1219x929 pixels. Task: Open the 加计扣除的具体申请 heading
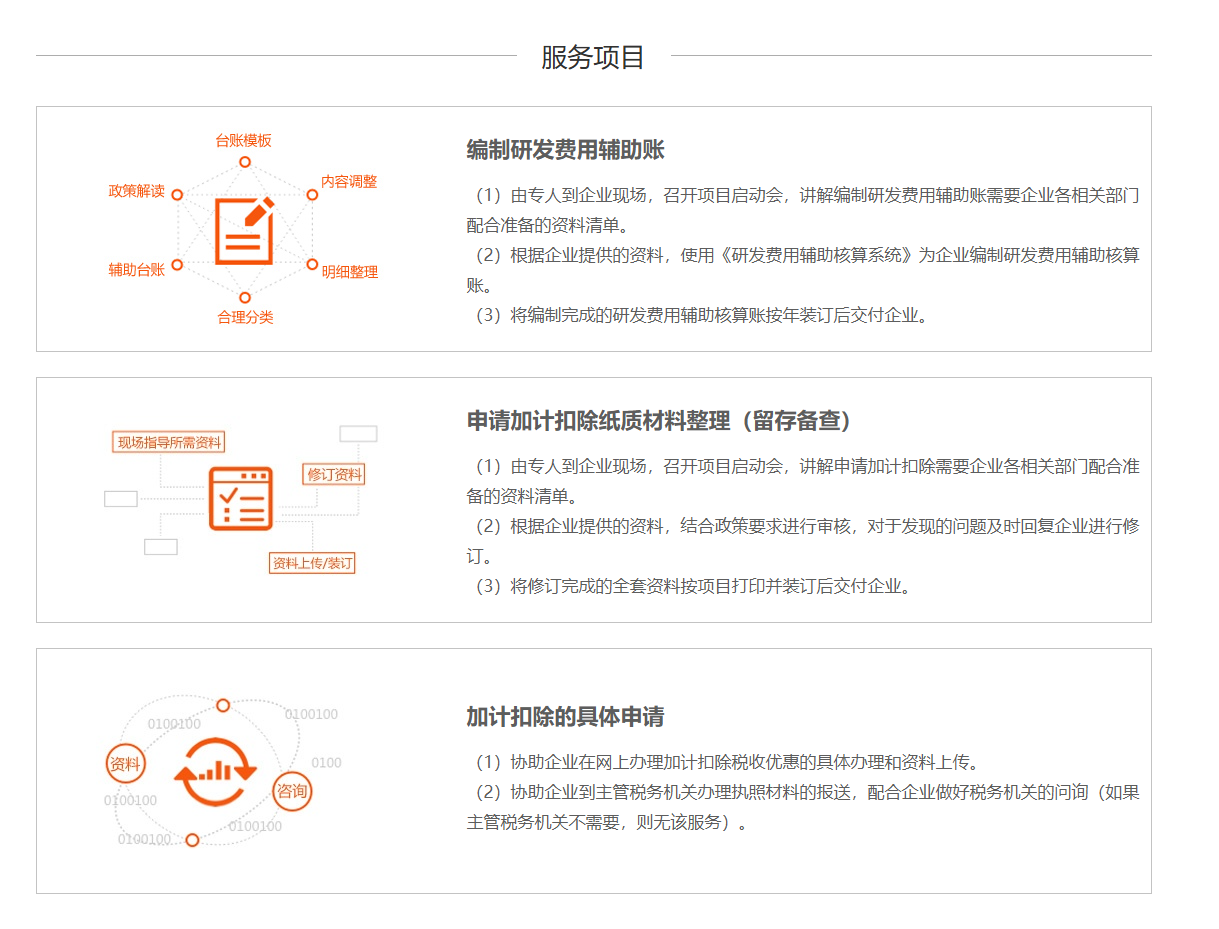tap(565, 717)
